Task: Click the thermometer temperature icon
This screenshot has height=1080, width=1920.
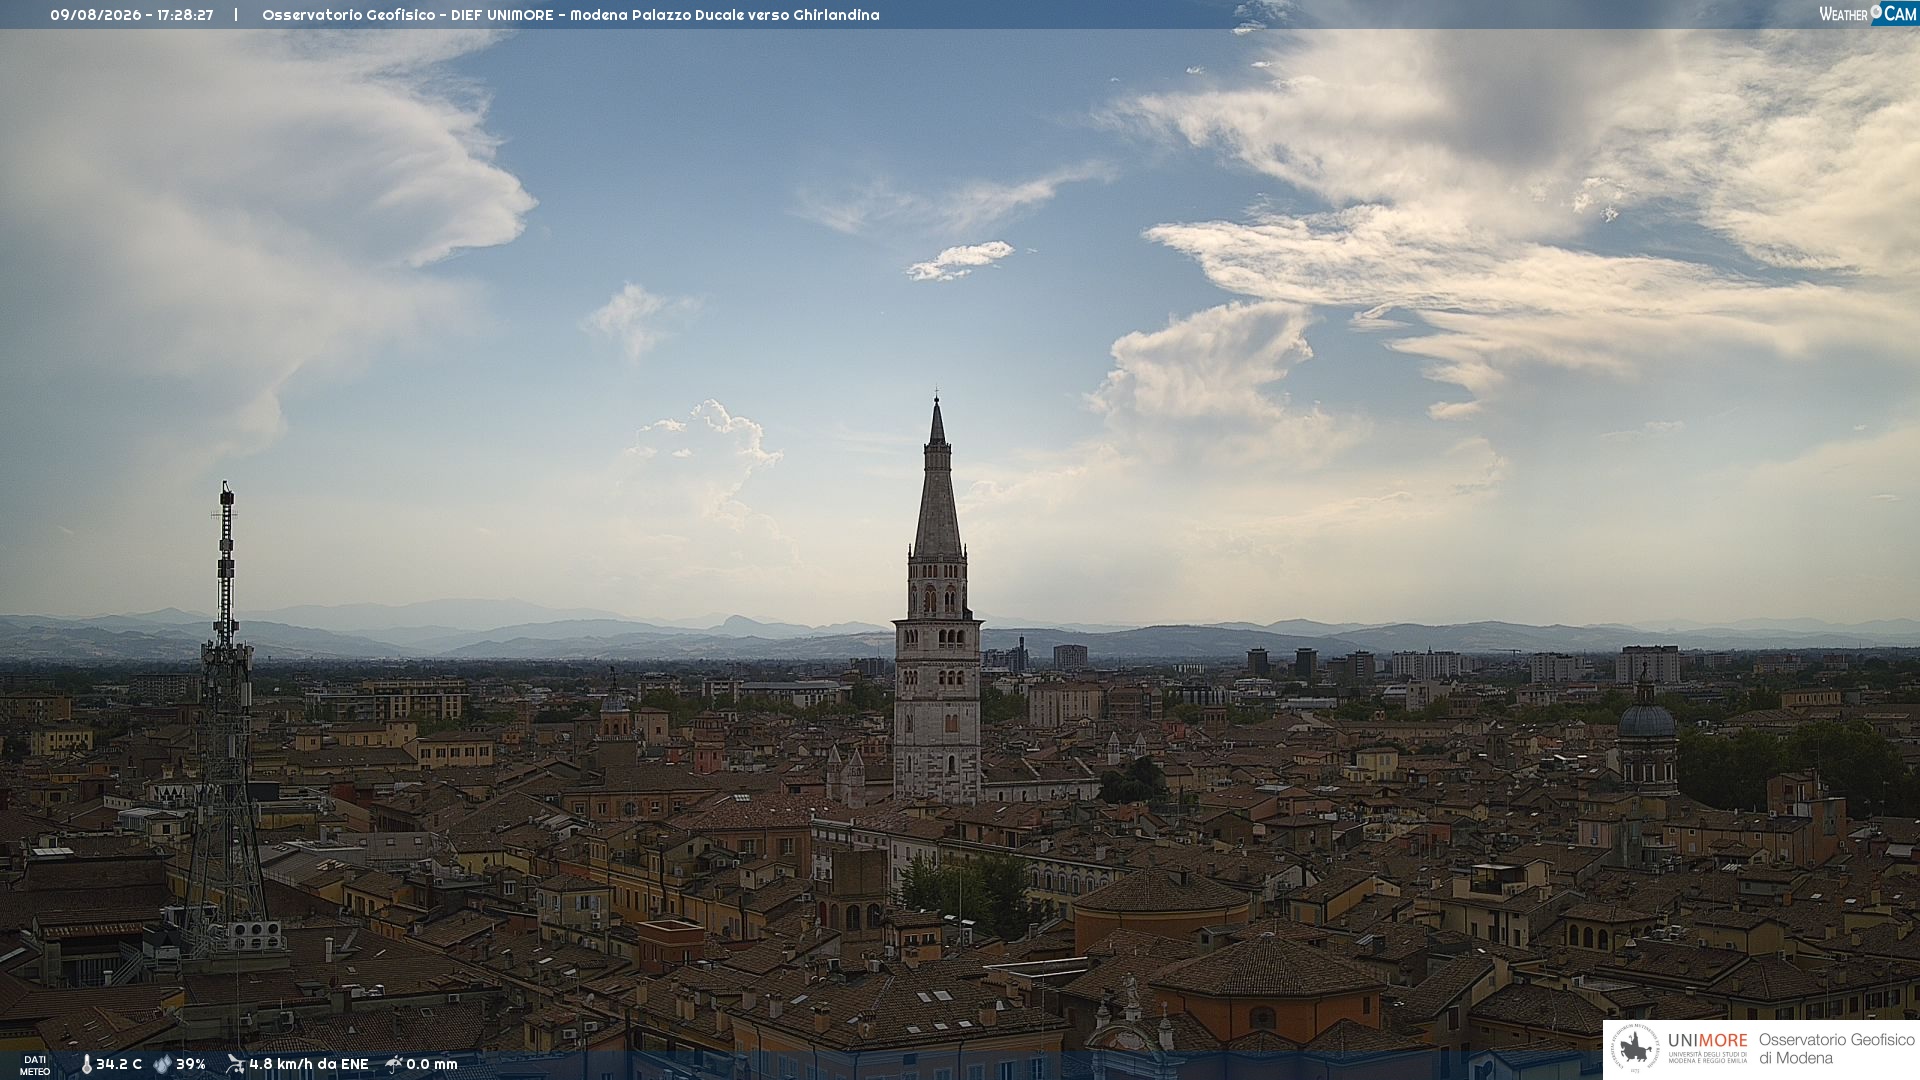Action: point(87,1065)
